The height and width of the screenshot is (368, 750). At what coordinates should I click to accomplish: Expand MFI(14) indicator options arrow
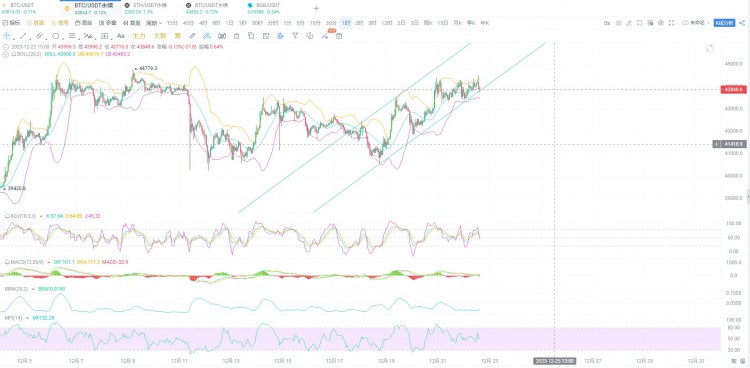[27, 318]
